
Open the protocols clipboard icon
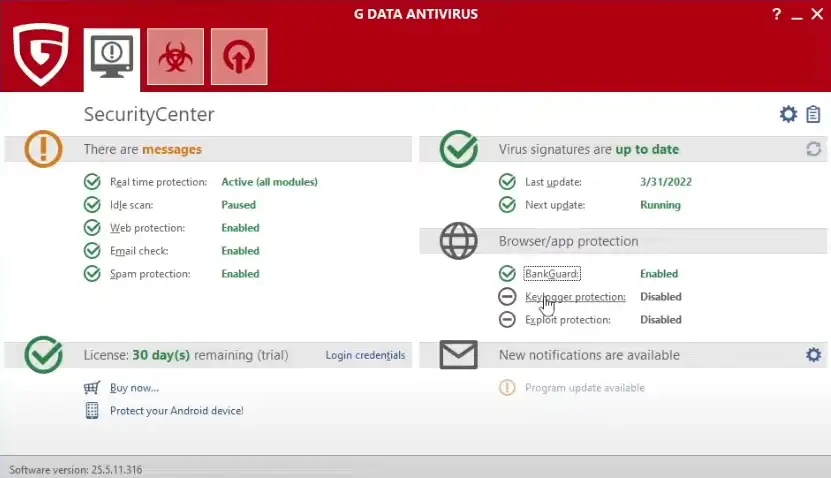pyautogui.click(x=813, y=115)
